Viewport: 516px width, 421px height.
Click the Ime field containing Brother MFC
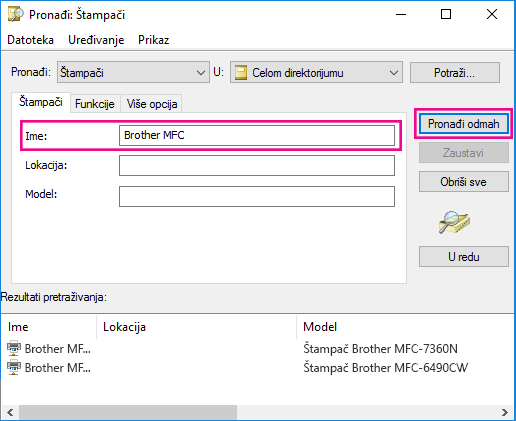pyautogui.click(x=257, y=135)
